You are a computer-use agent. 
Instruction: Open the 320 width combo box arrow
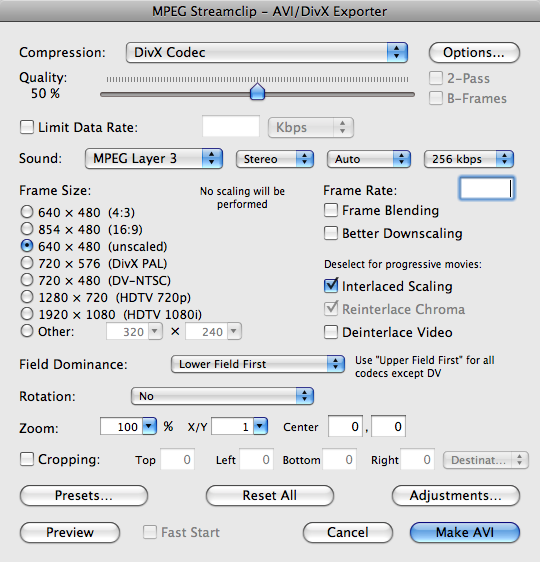tap(155, 332)
